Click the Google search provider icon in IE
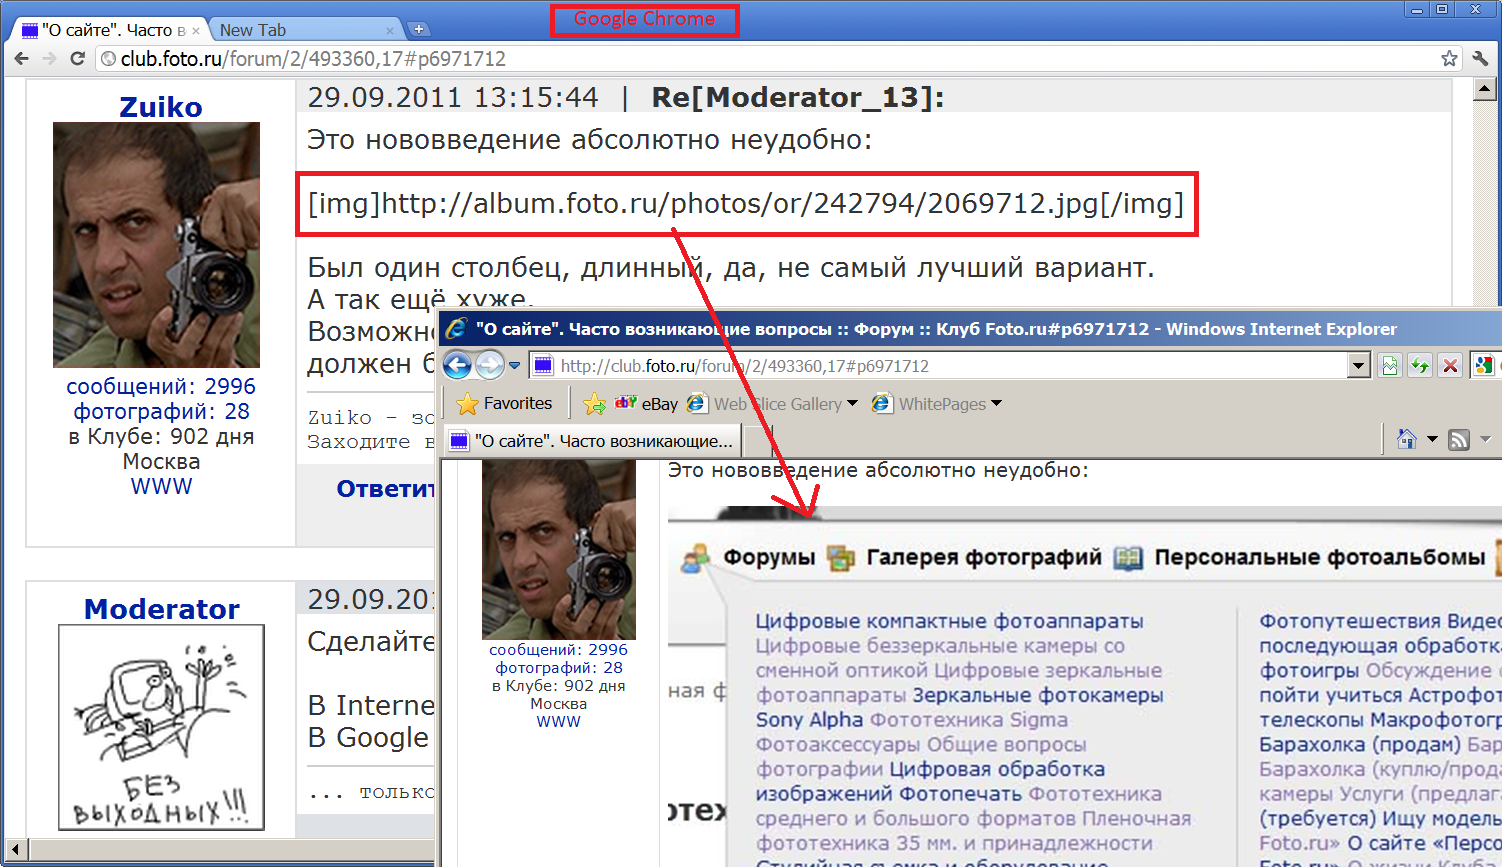 (1484, 366)
